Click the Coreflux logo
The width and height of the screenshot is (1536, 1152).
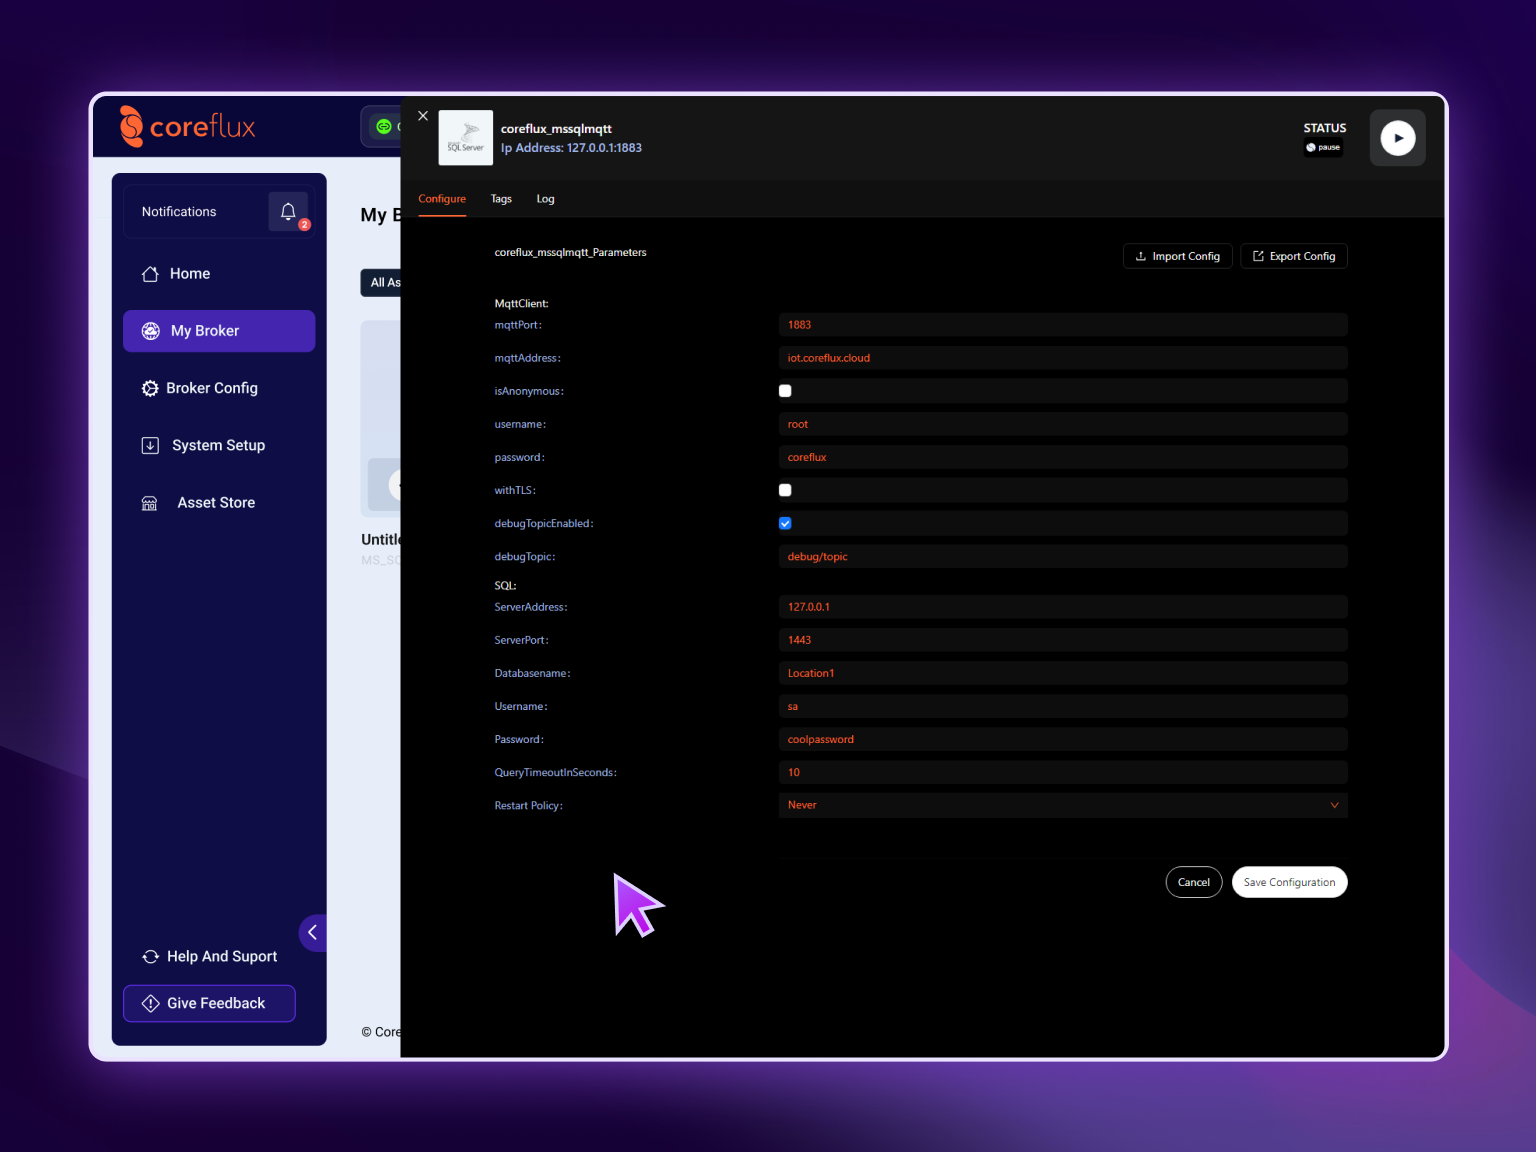188,127
